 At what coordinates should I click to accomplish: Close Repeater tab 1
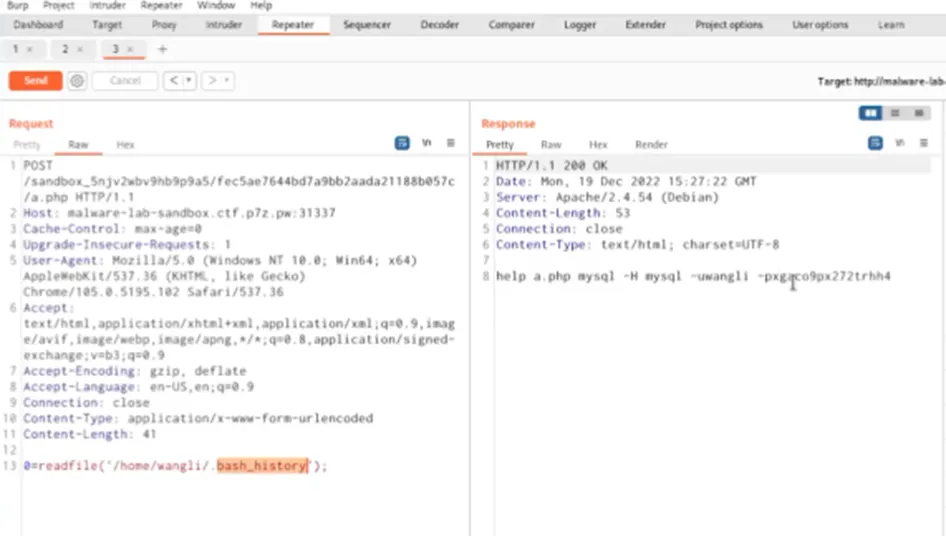(x=30, y=49)
